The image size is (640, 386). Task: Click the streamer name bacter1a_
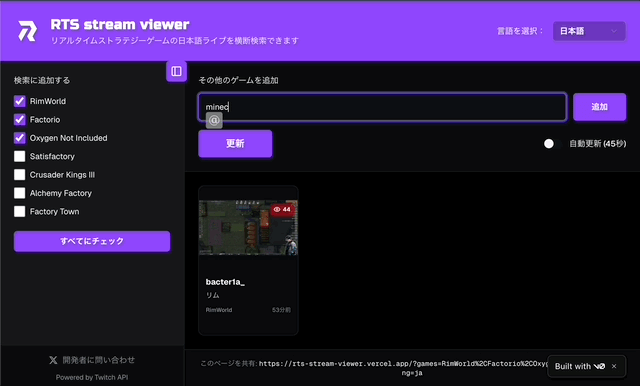pos(225,282)
